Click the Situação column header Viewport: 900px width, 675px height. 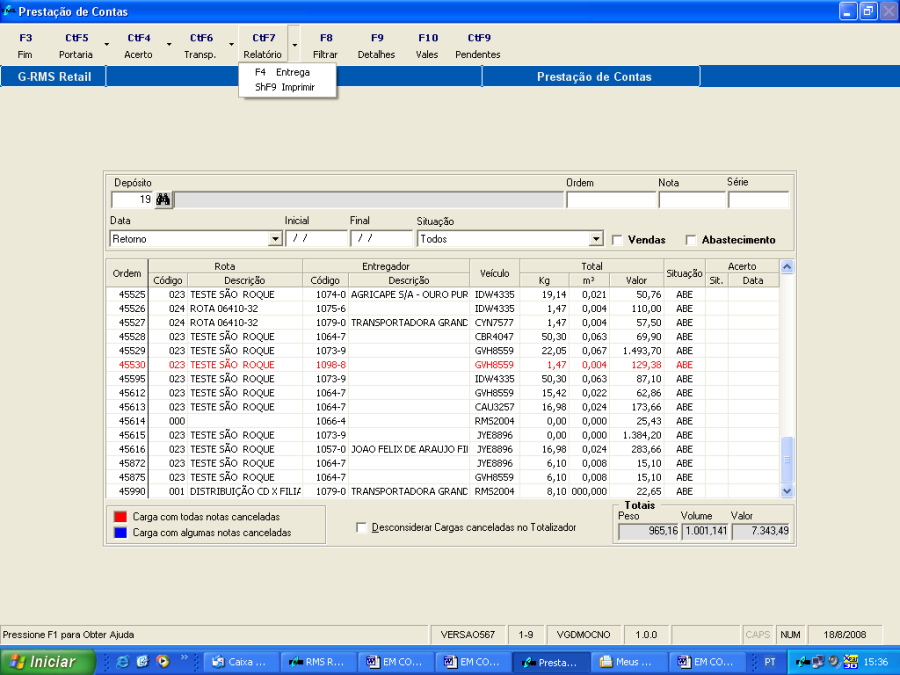pyautogui.click(x=684, y=273)
